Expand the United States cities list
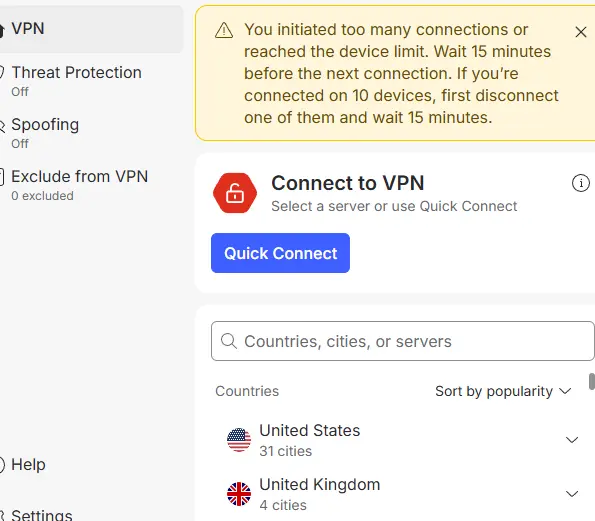The image size is (595, 521). [x=571, y=440]
